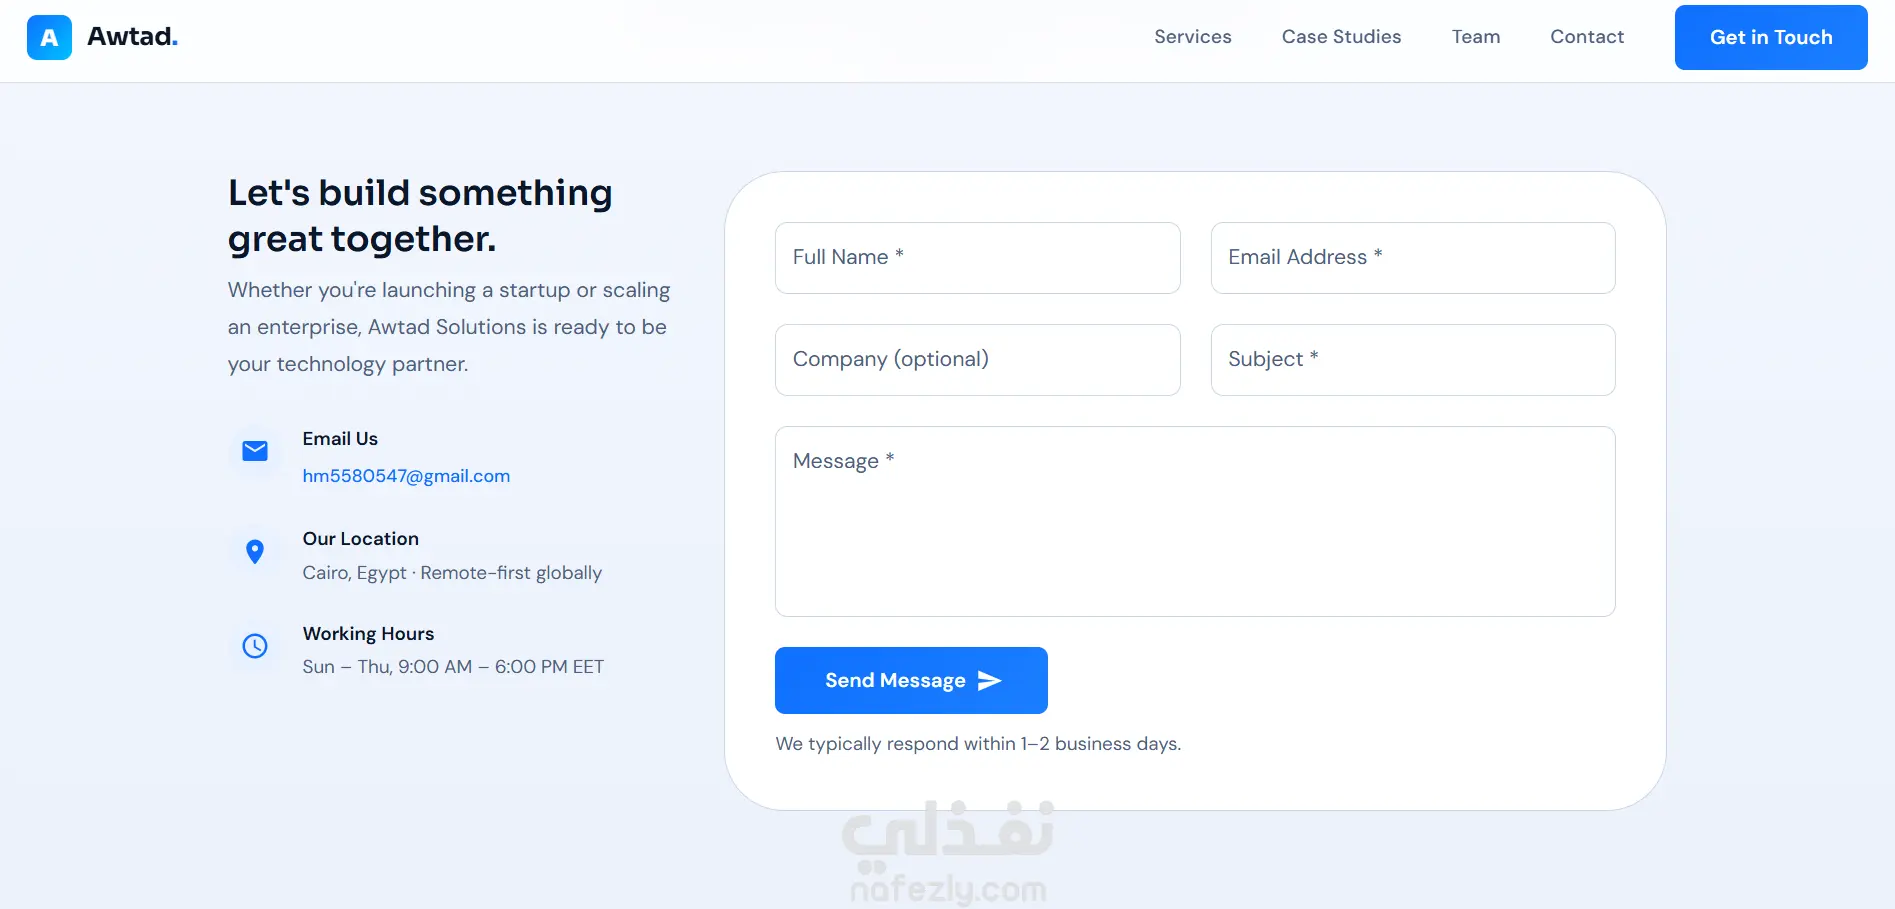
Task: Click the map pin icon for Our Location
Action: click(255, 552)
